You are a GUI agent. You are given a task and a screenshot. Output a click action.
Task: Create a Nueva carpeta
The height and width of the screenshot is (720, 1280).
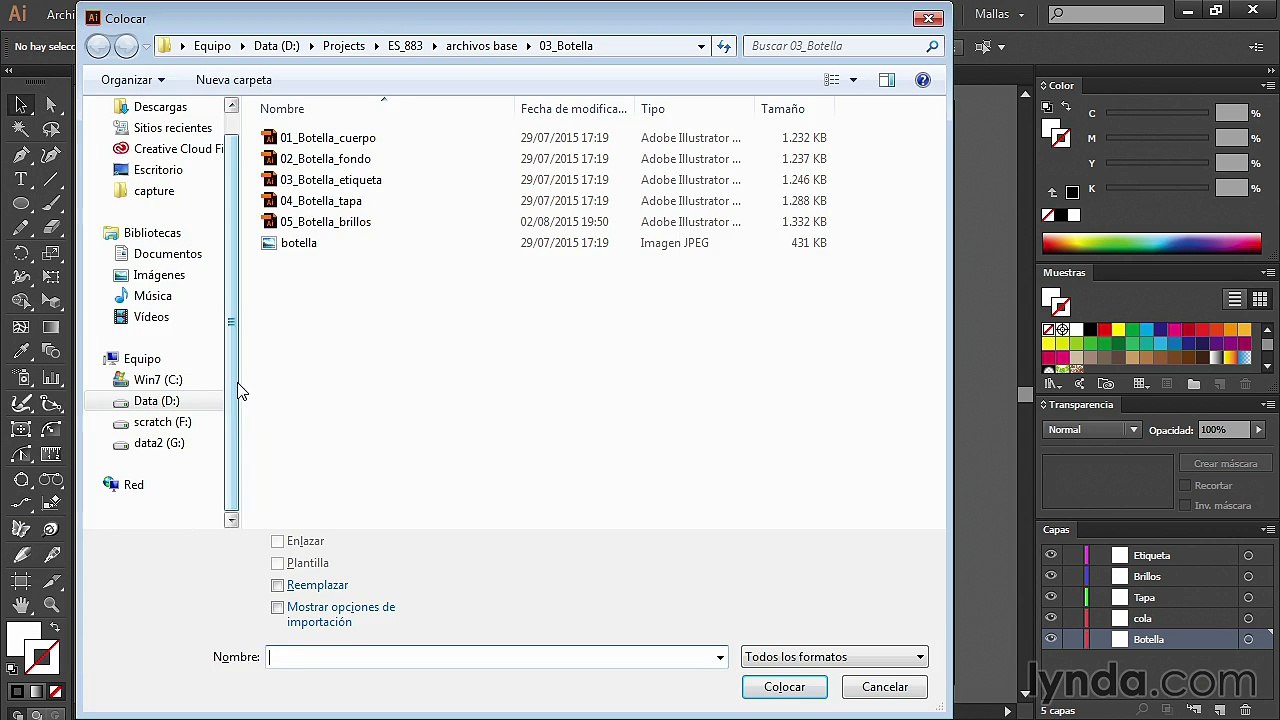pyautogui.click(x=234, y=80)
